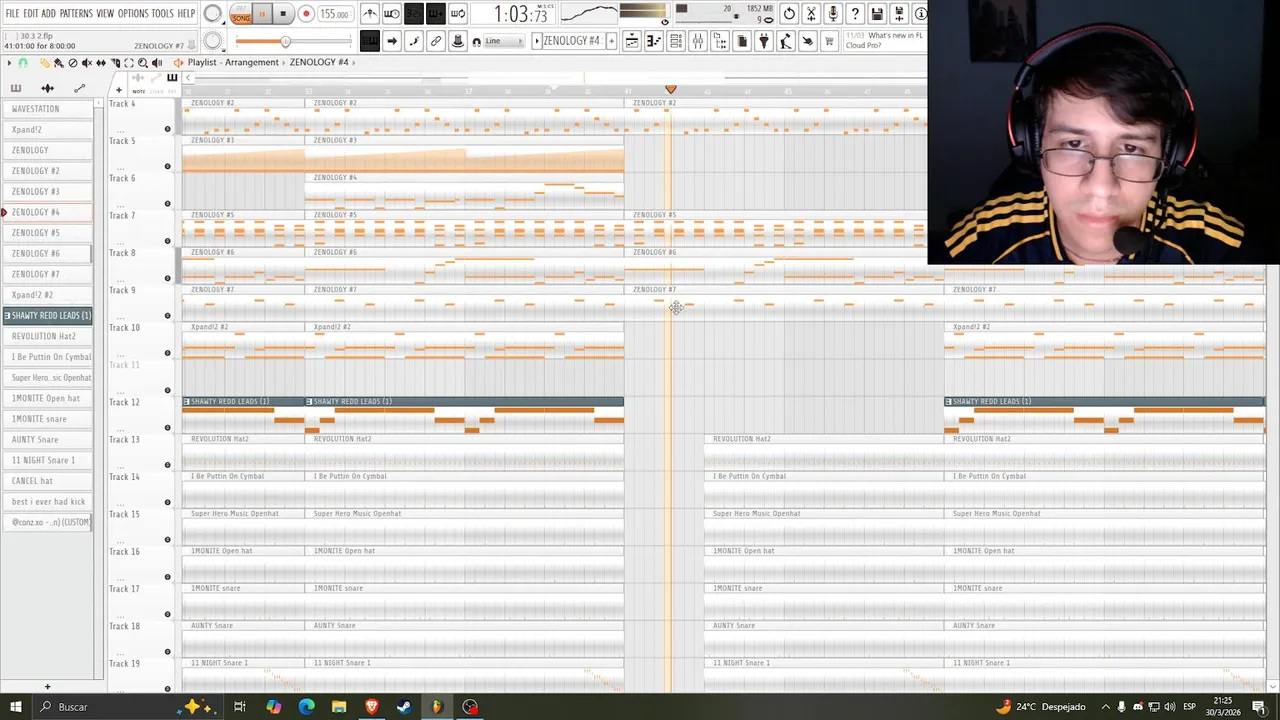Stop playback with stop button
Screen dimensions: 1280x720
click(x=283, y=14)
